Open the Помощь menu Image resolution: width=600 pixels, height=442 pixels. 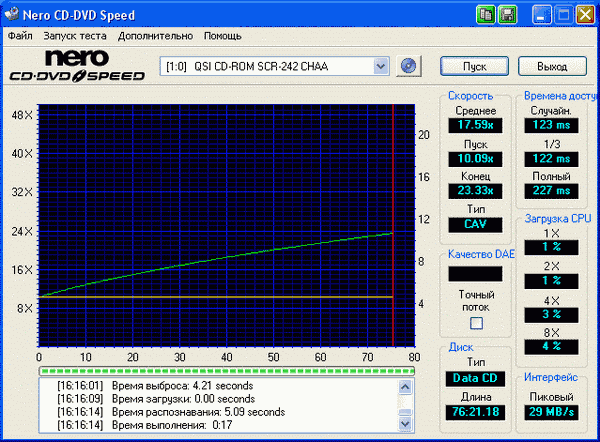222,35
